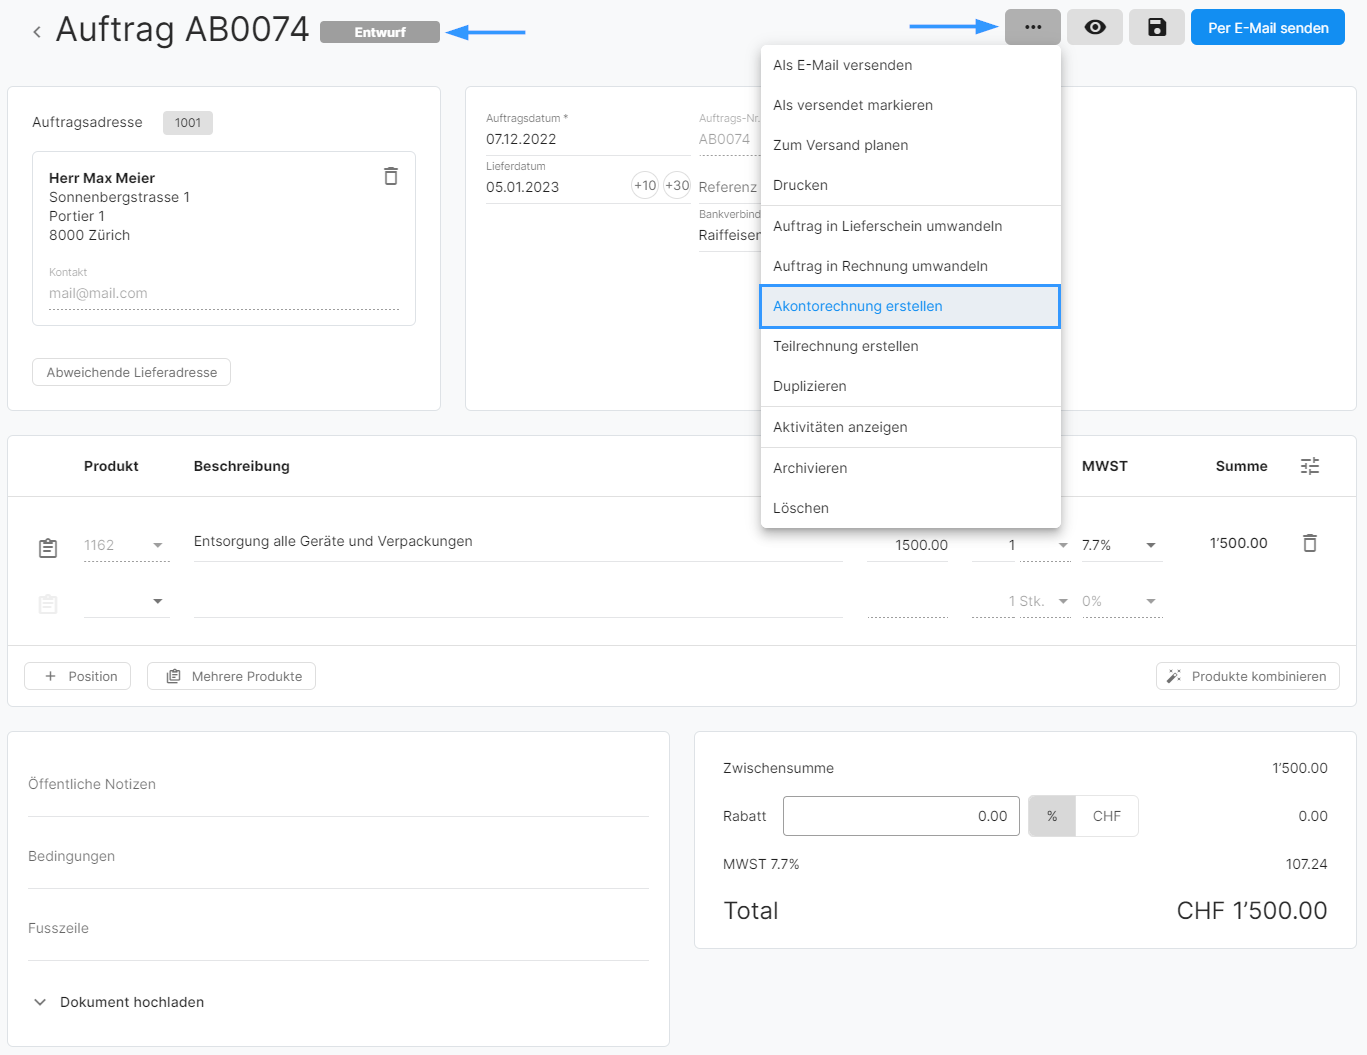This screenshot has width=1367, height=1055.
Task: Open the eye preview of the order
Action: [1095, 27]
